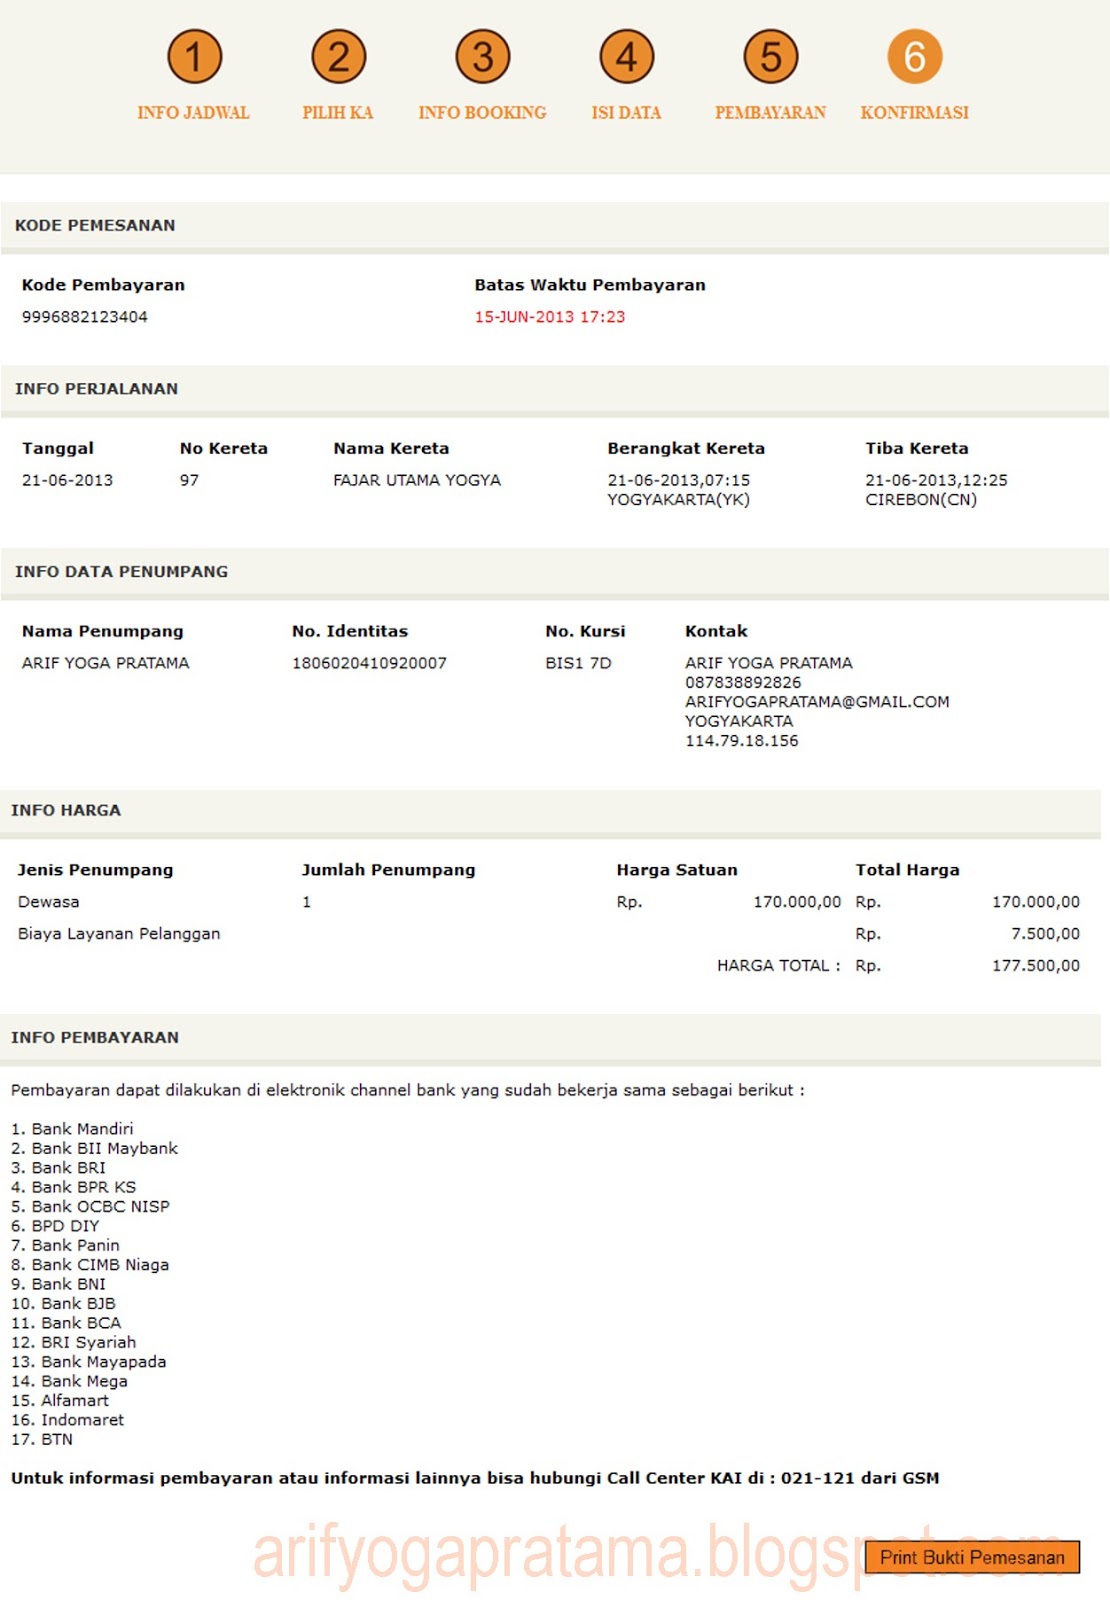Click list item Bank BRI
1110x1600 pixels.
68,1168
